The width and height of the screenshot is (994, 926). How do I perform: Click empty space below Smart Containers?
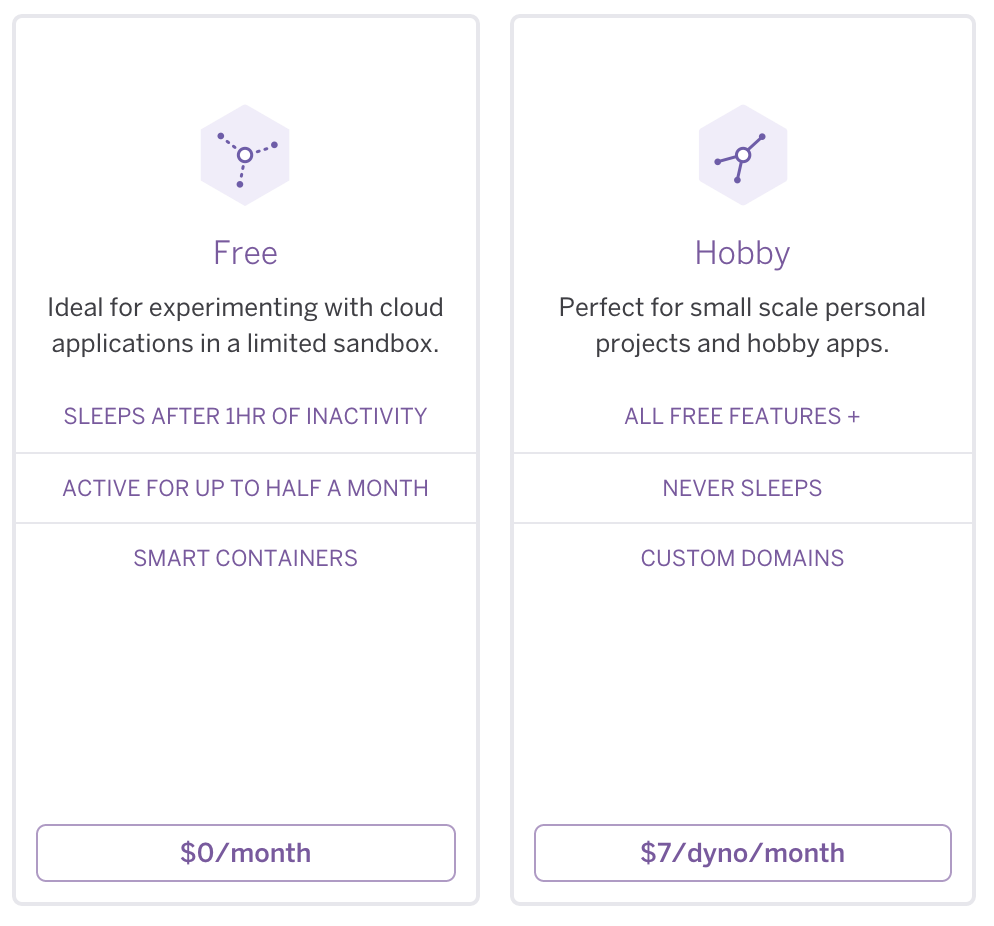coord(245,700)
